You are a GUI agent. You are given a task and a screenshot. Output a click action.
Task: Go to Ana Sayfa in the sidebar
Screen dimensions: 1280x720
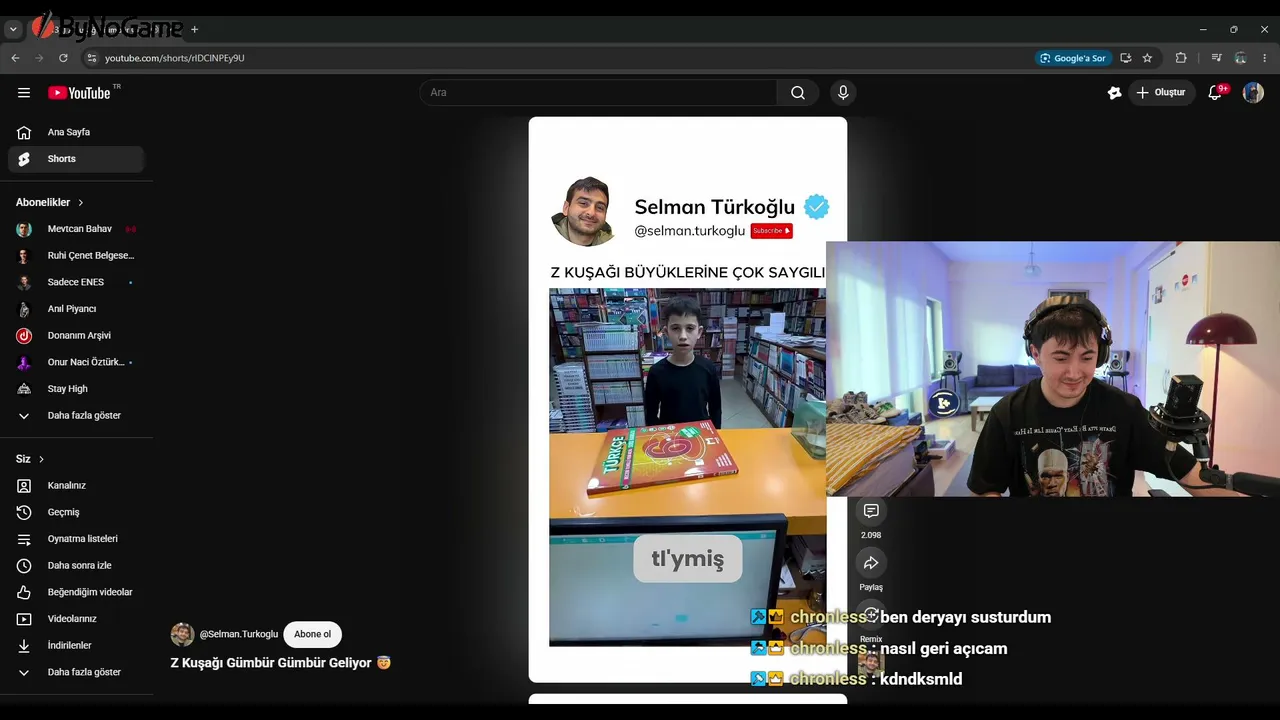click(77, 132)
